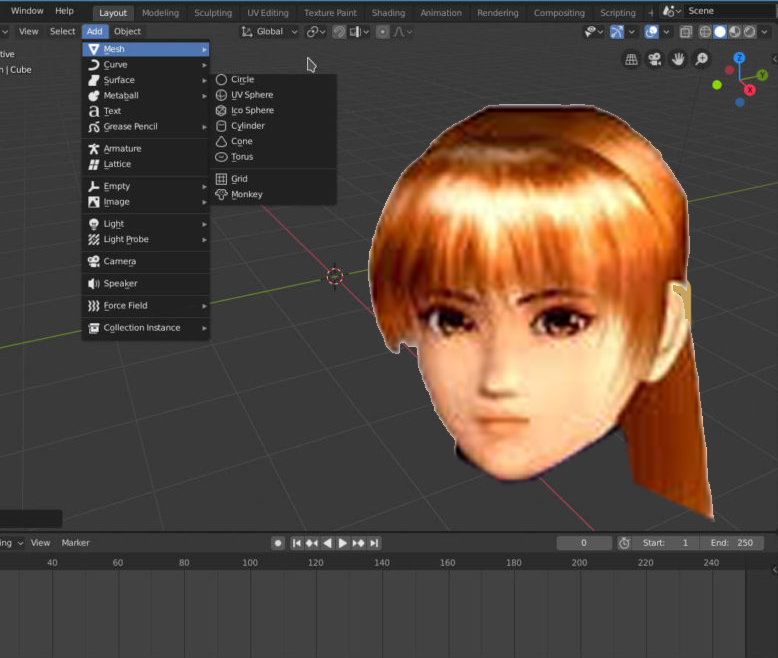778x658 pixels.
Task: Add a Lattice object
Action: point(146,164)
